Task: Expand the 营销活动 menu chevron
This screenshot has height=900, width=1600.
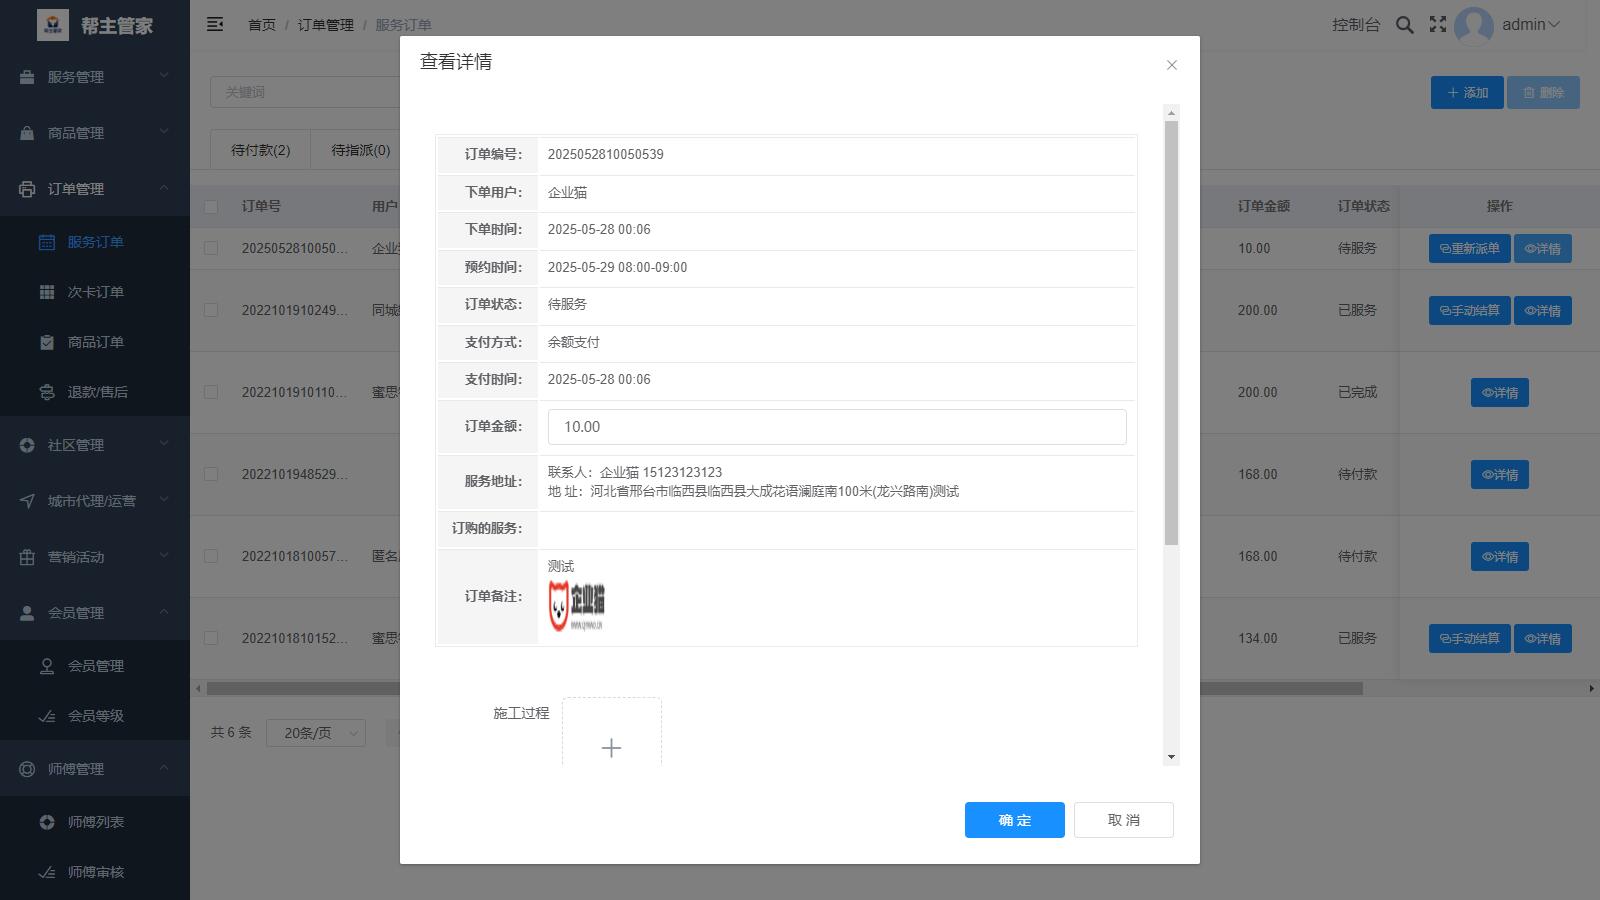Action: 164,556
